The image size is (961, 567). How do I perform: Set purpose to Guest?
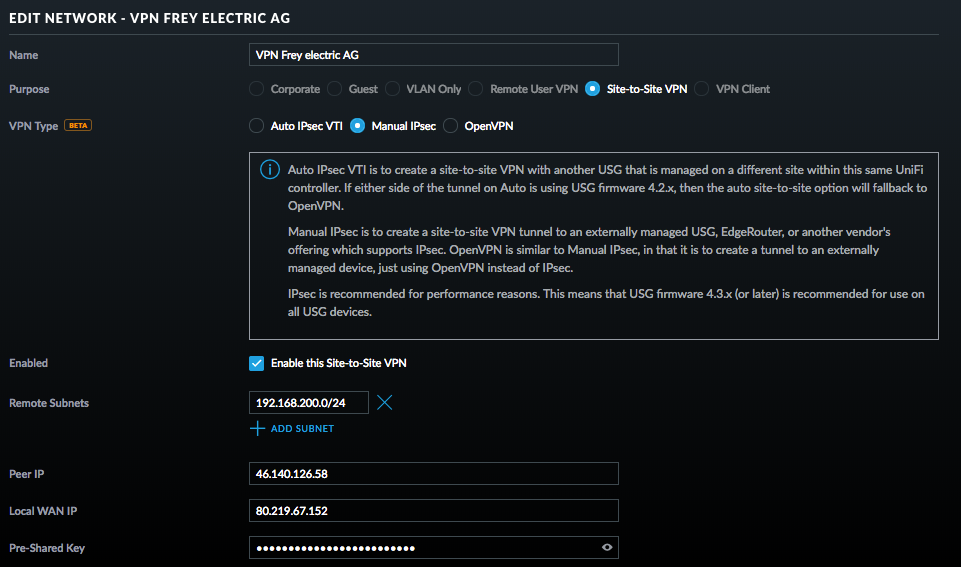click(335, 89)
